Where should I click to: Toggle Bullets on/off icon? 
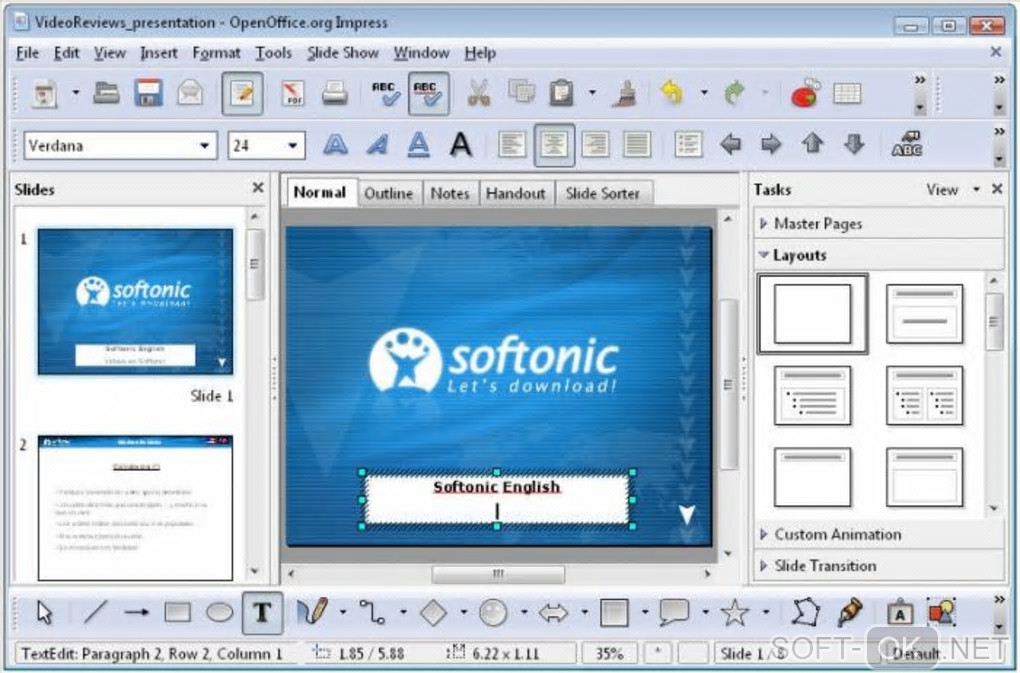coord(688,144)
